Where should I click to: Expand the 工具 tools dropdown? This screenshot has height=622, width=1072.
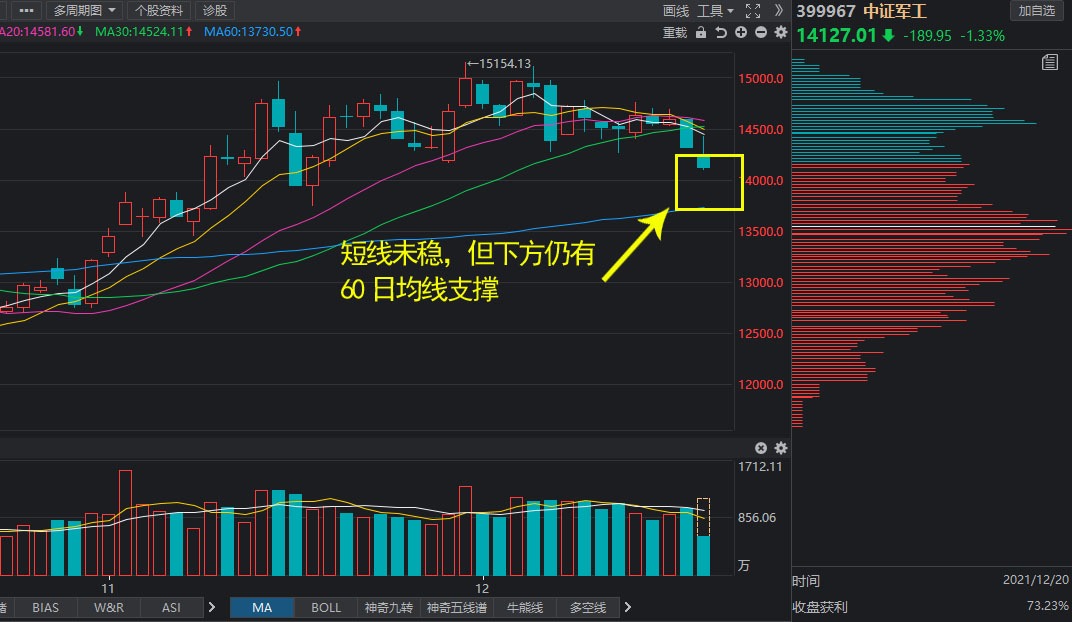715,11
